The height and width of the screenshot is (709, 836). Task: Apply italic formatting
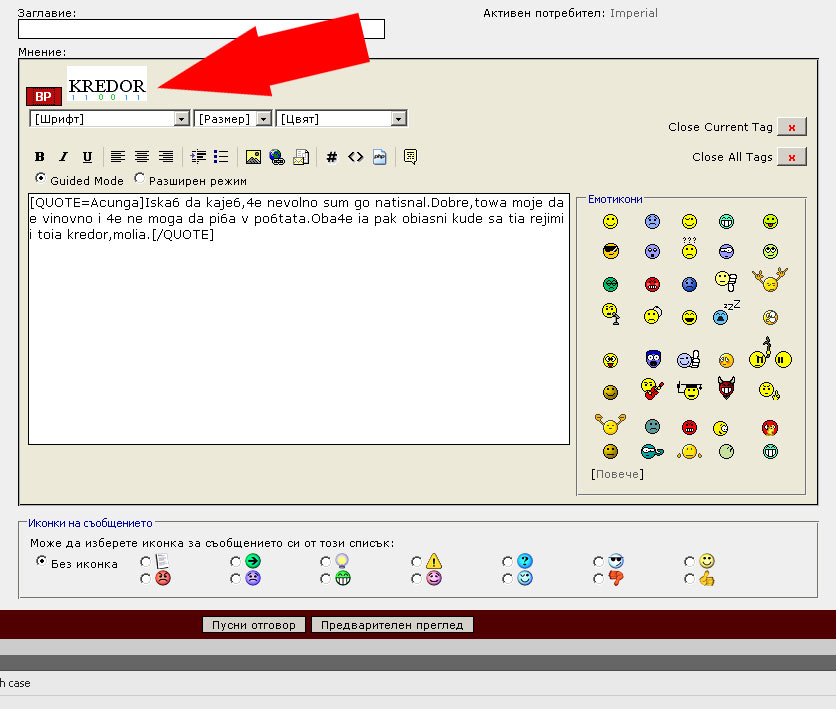pos(63,157)
